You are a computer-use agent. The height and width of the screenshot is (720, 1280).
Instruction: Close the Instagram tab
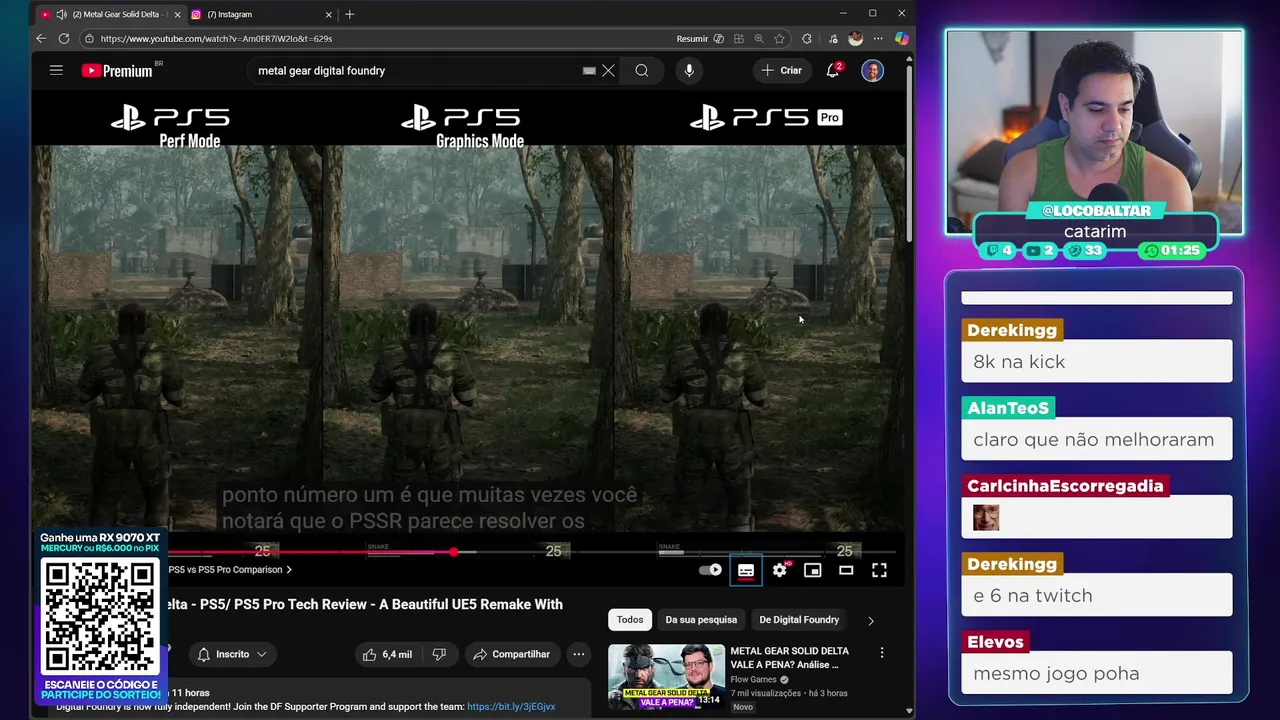point(328,14)
